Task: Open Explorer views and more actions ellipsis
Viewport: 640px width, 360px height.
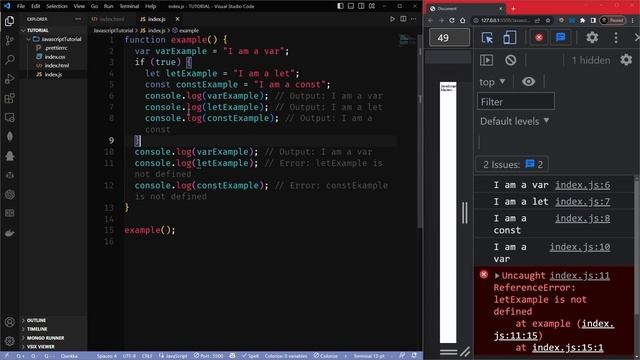Action: click(x=78, y=19)
